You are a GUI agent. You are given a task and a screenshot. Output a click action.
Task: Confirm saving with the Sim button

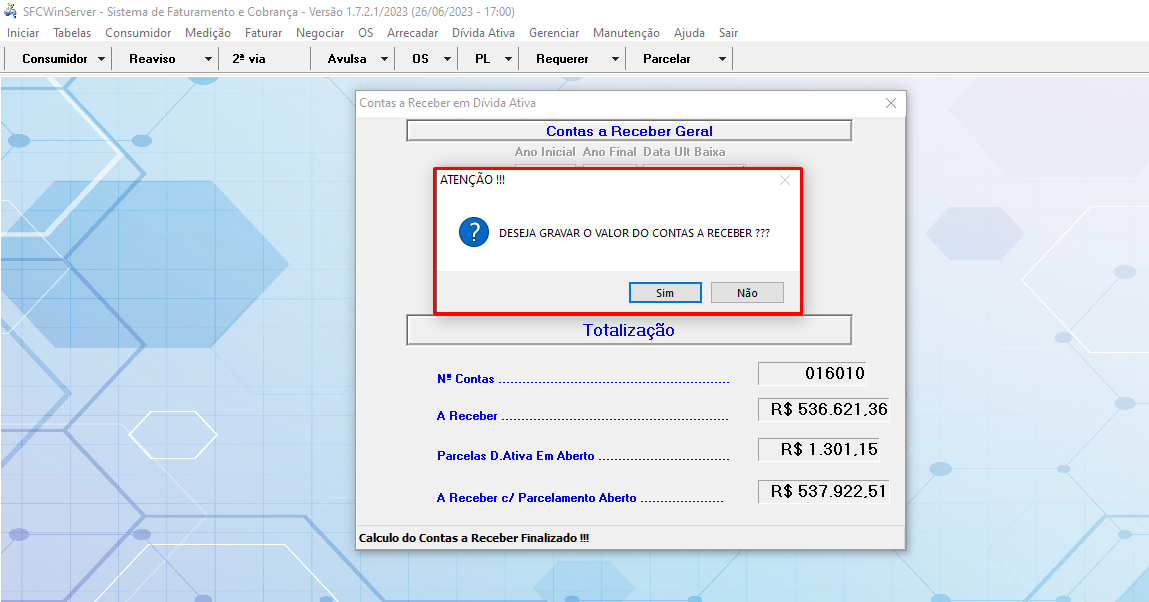[x=665, y=293]
